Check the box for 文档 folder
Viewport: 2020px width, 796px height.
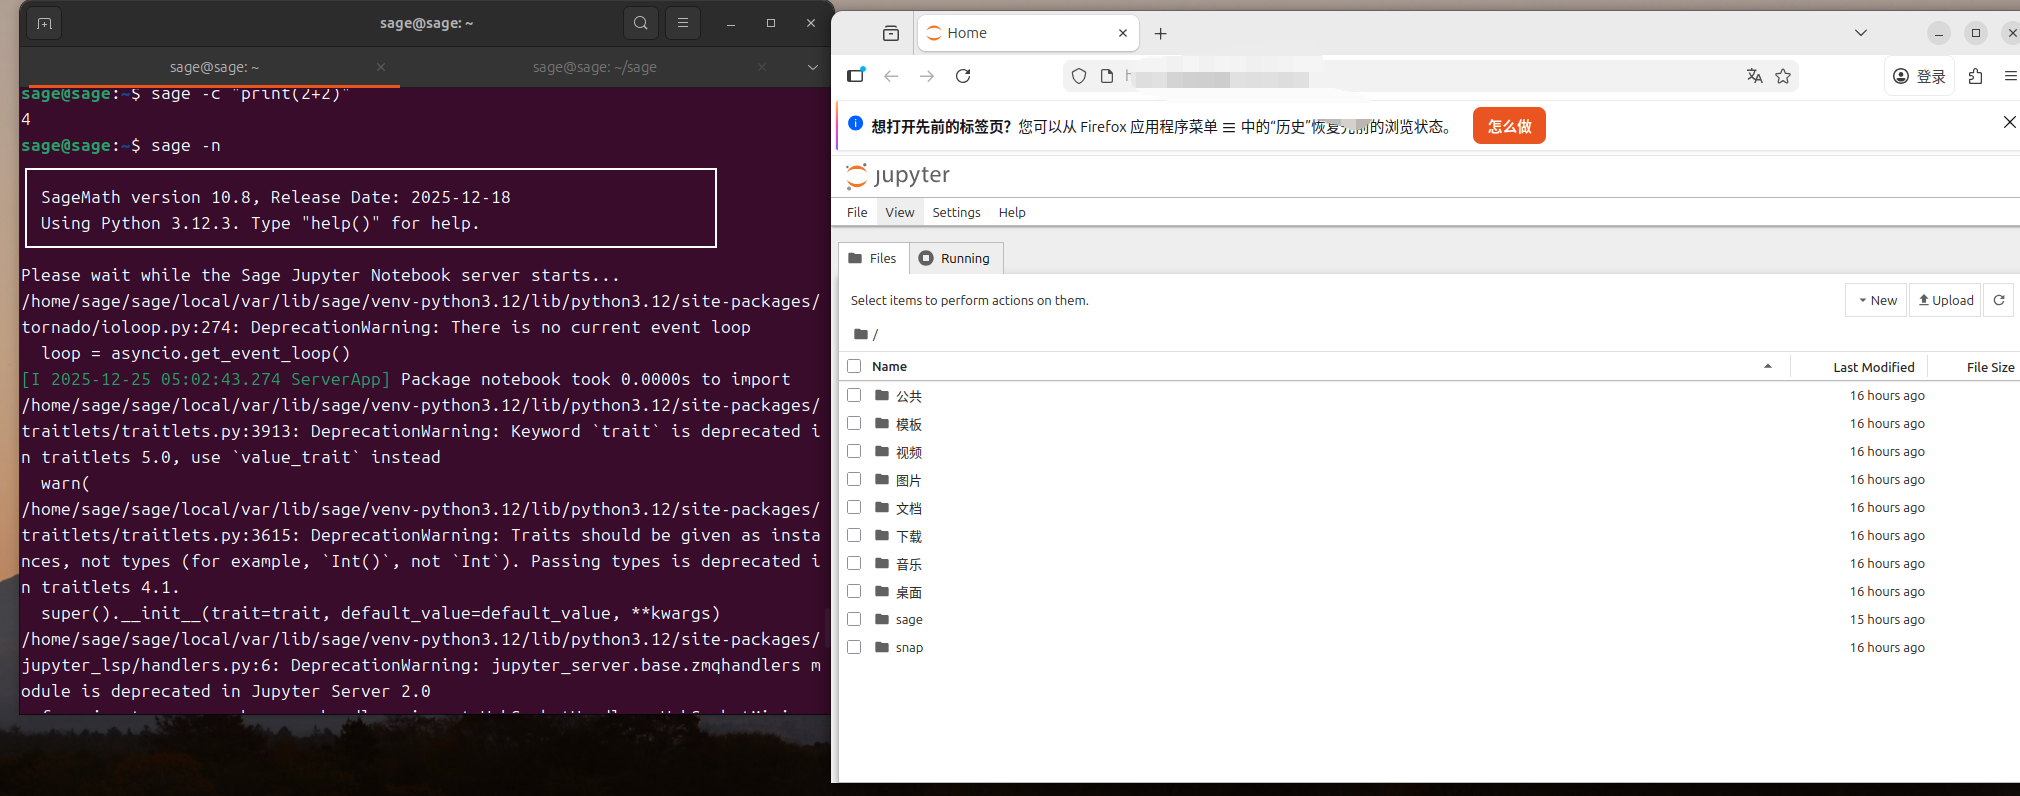(x=854, y=507)
